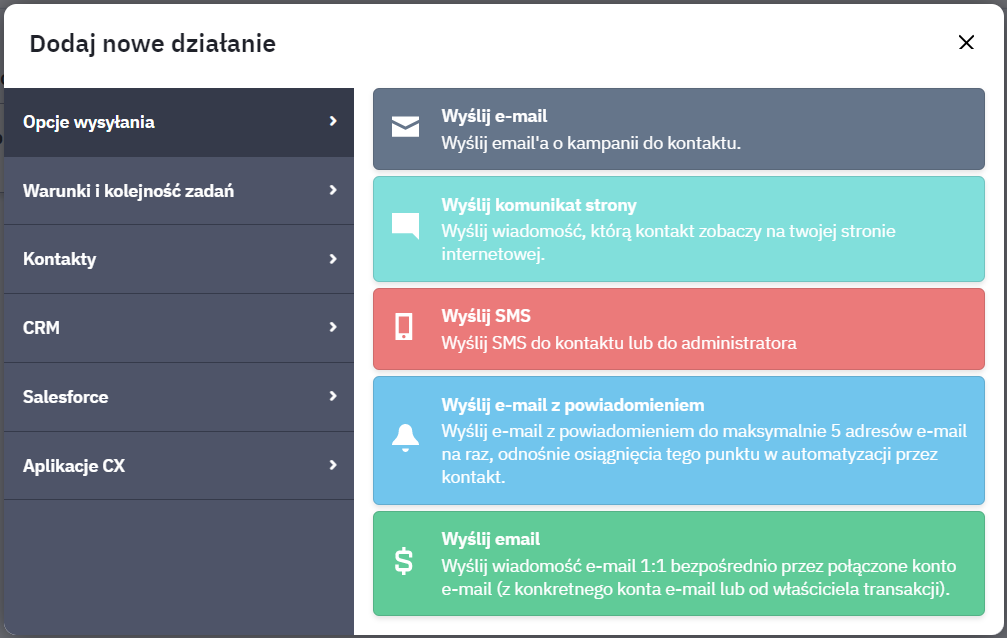Expand chevron next to Warunki i kolejność zadań

coord(333,190)
